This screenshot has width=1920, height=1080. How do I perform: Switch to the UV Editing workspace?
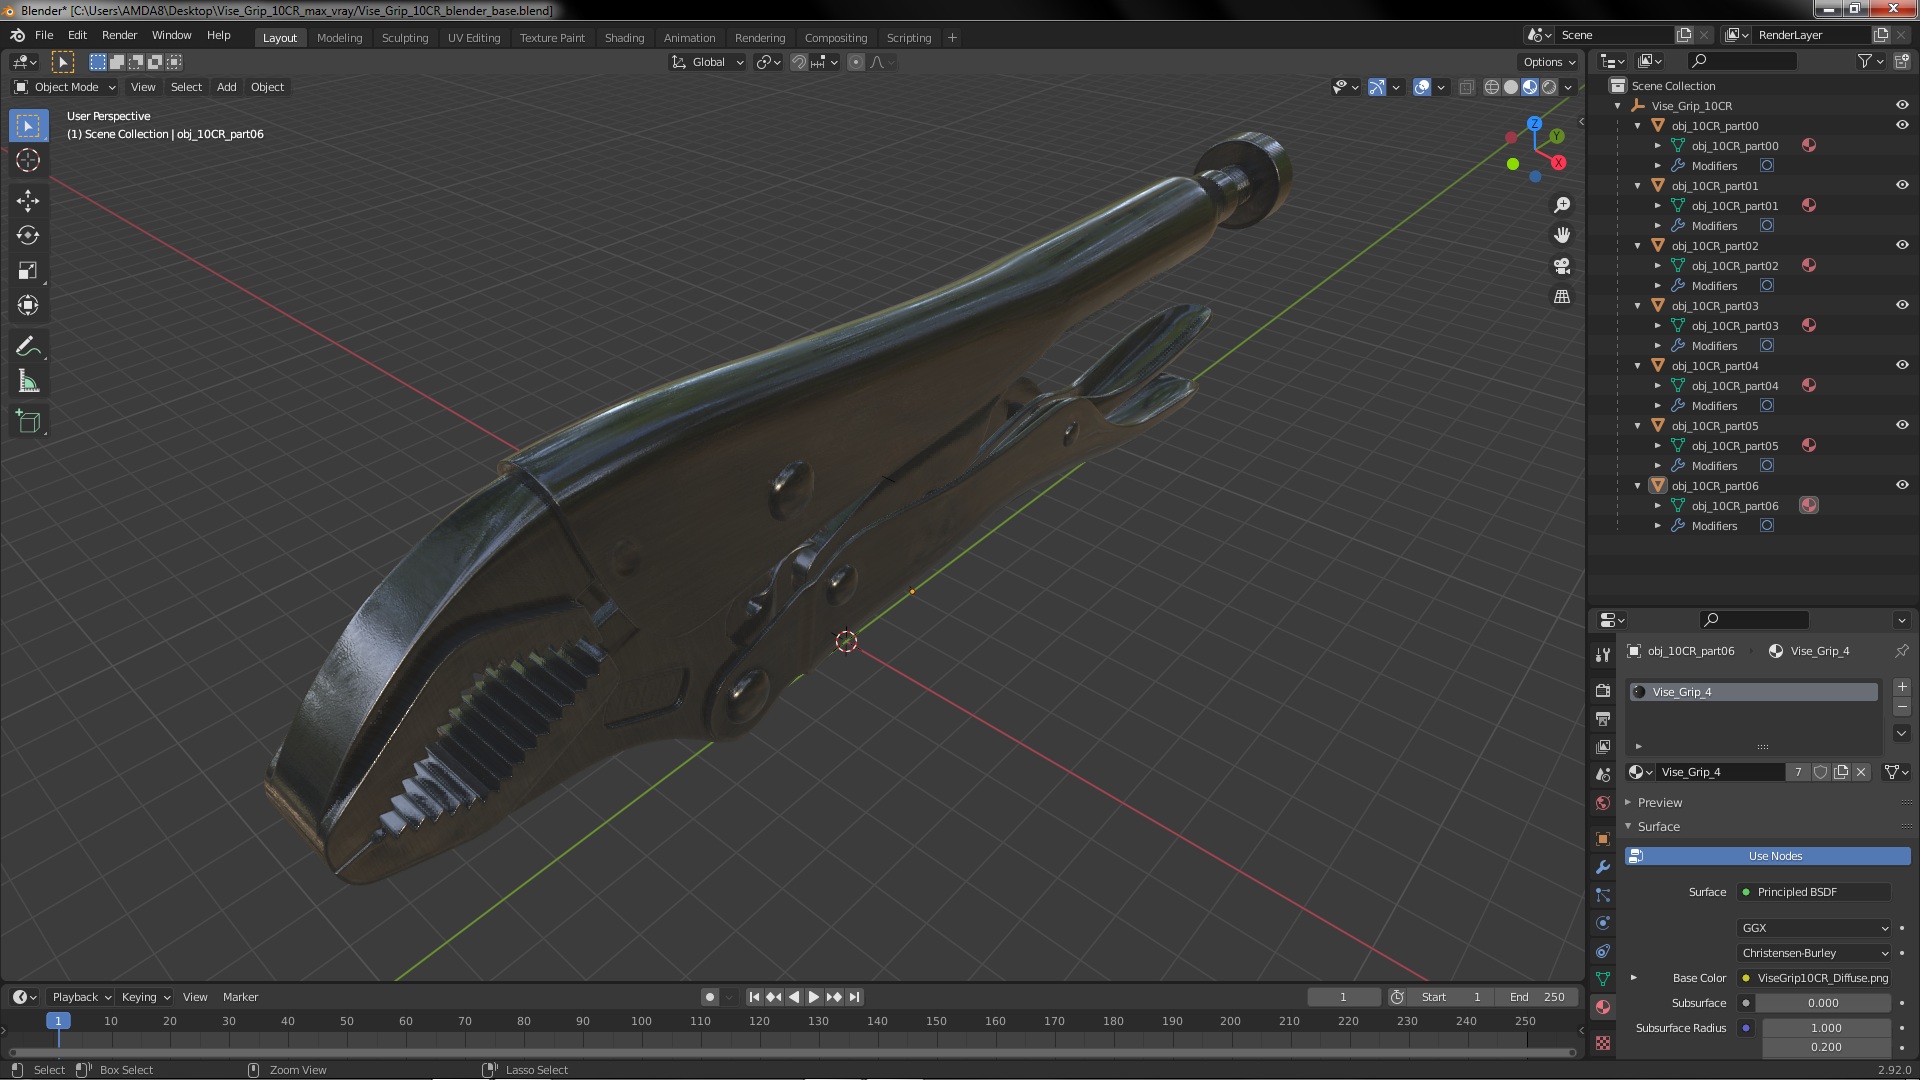[474, 38]
